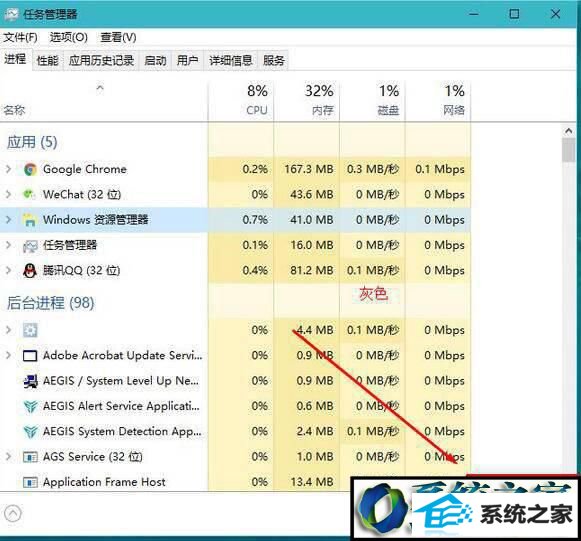The height and width of the screenshot is (541, 581).
Task: Click the 后台进程 (98) group heading
Action: pyautogui.click(x=50, y=303)
